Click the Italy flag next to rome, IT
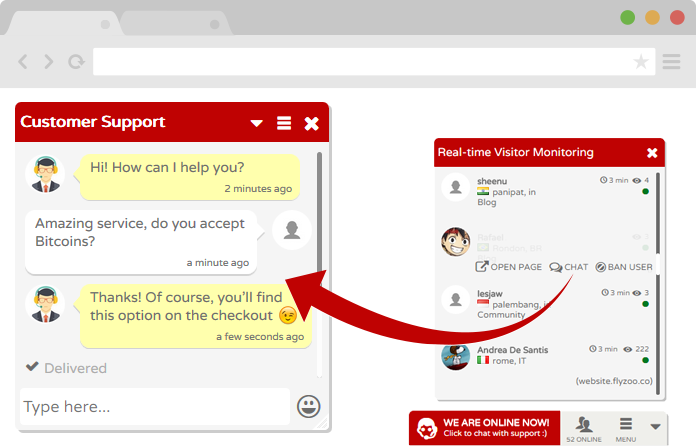Viewport: 696px width, 446px height. [483, 360]
